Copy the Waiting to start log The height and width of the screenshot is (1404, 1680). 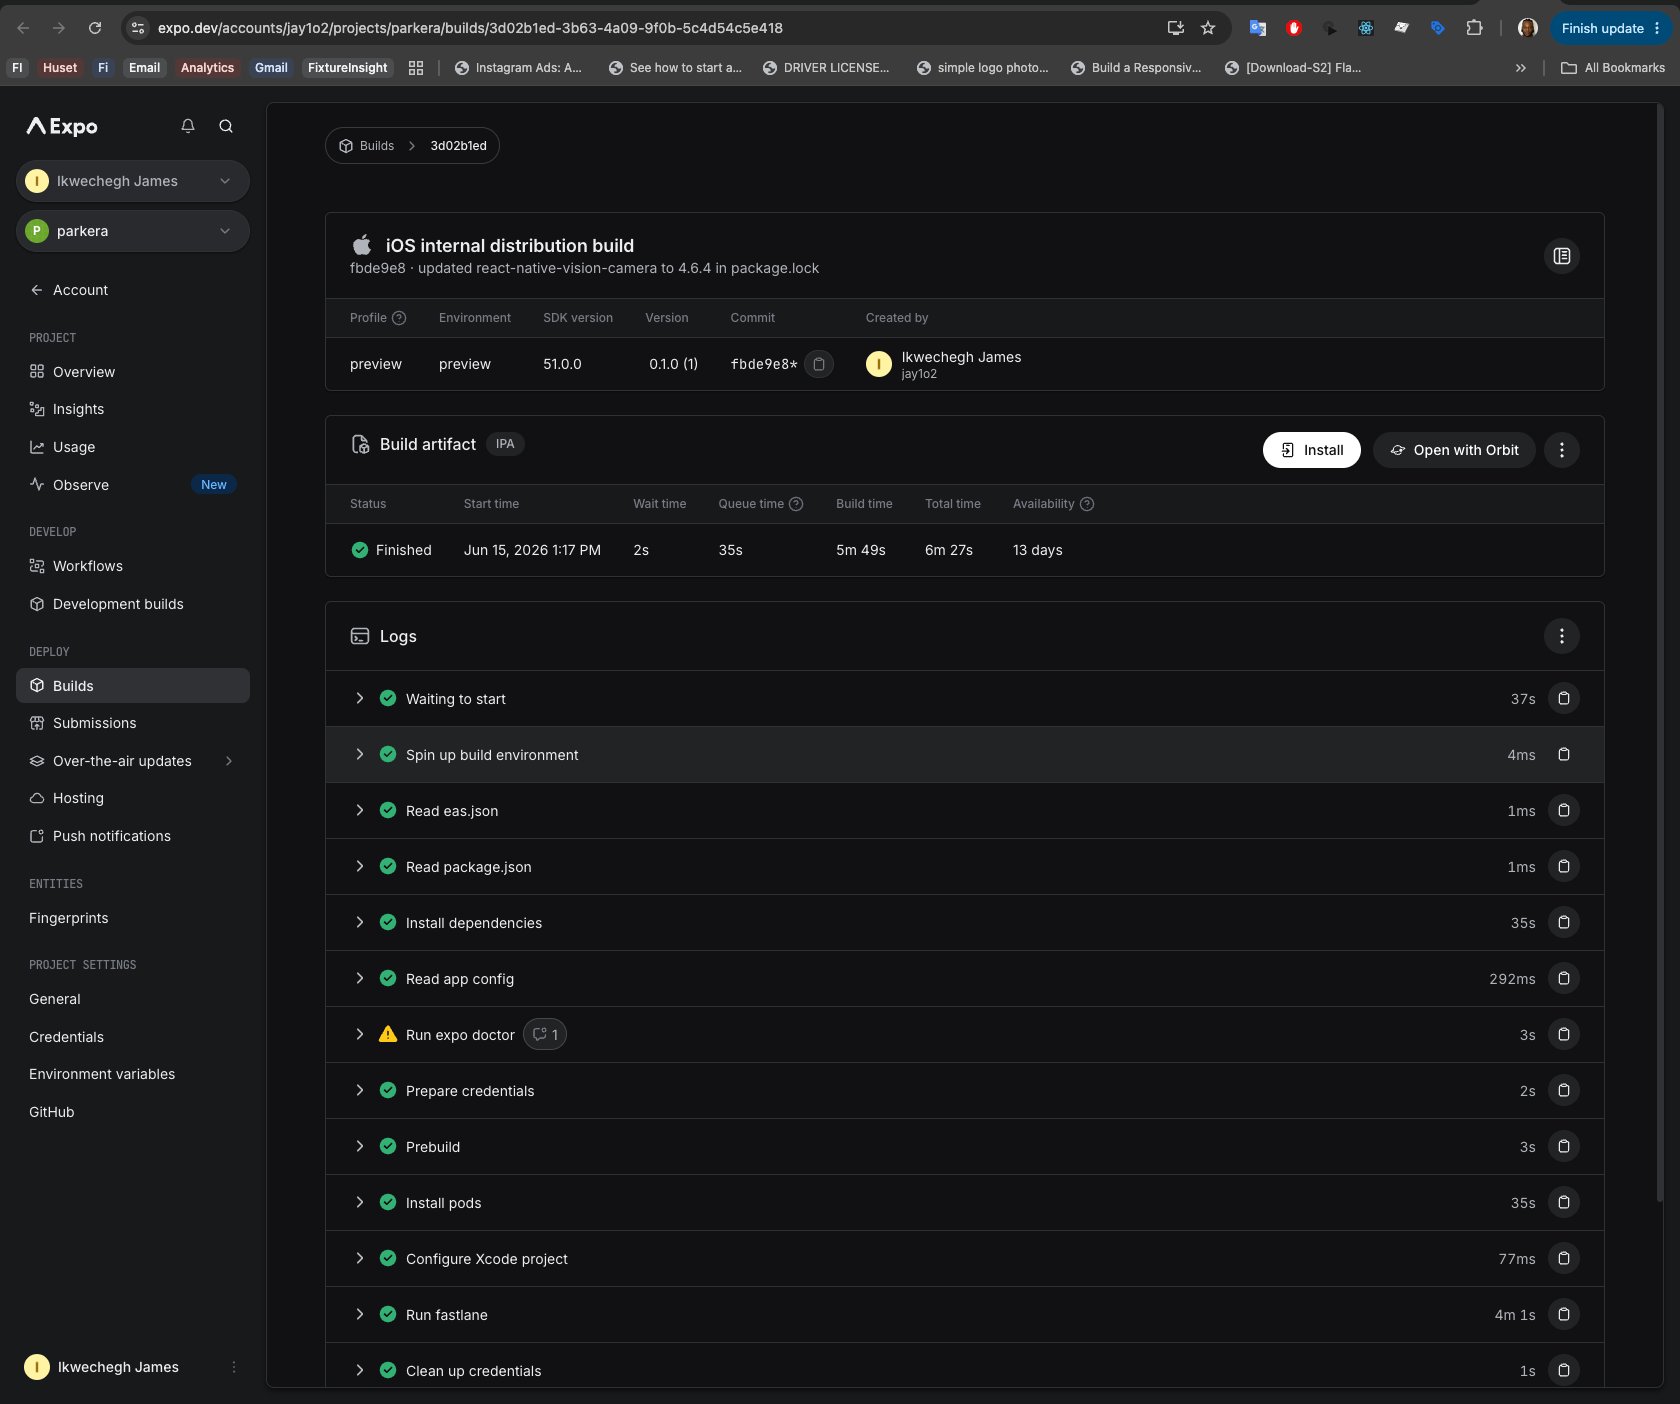click(1564, 699)
